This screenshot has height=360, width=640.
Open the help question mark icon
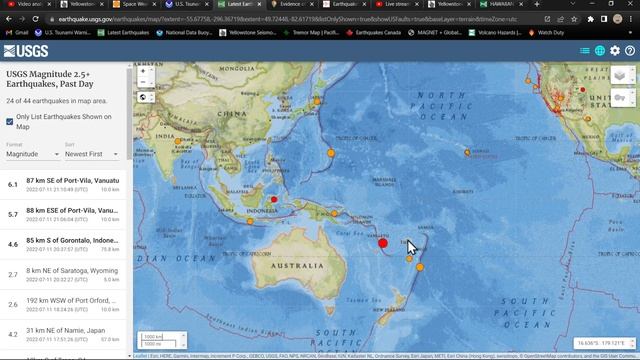point(630,51)
